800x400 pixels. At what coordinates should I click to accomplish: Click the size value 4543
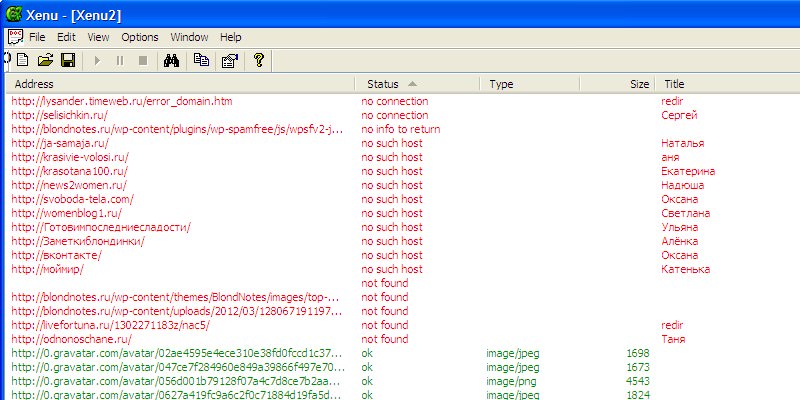point(638,381)
